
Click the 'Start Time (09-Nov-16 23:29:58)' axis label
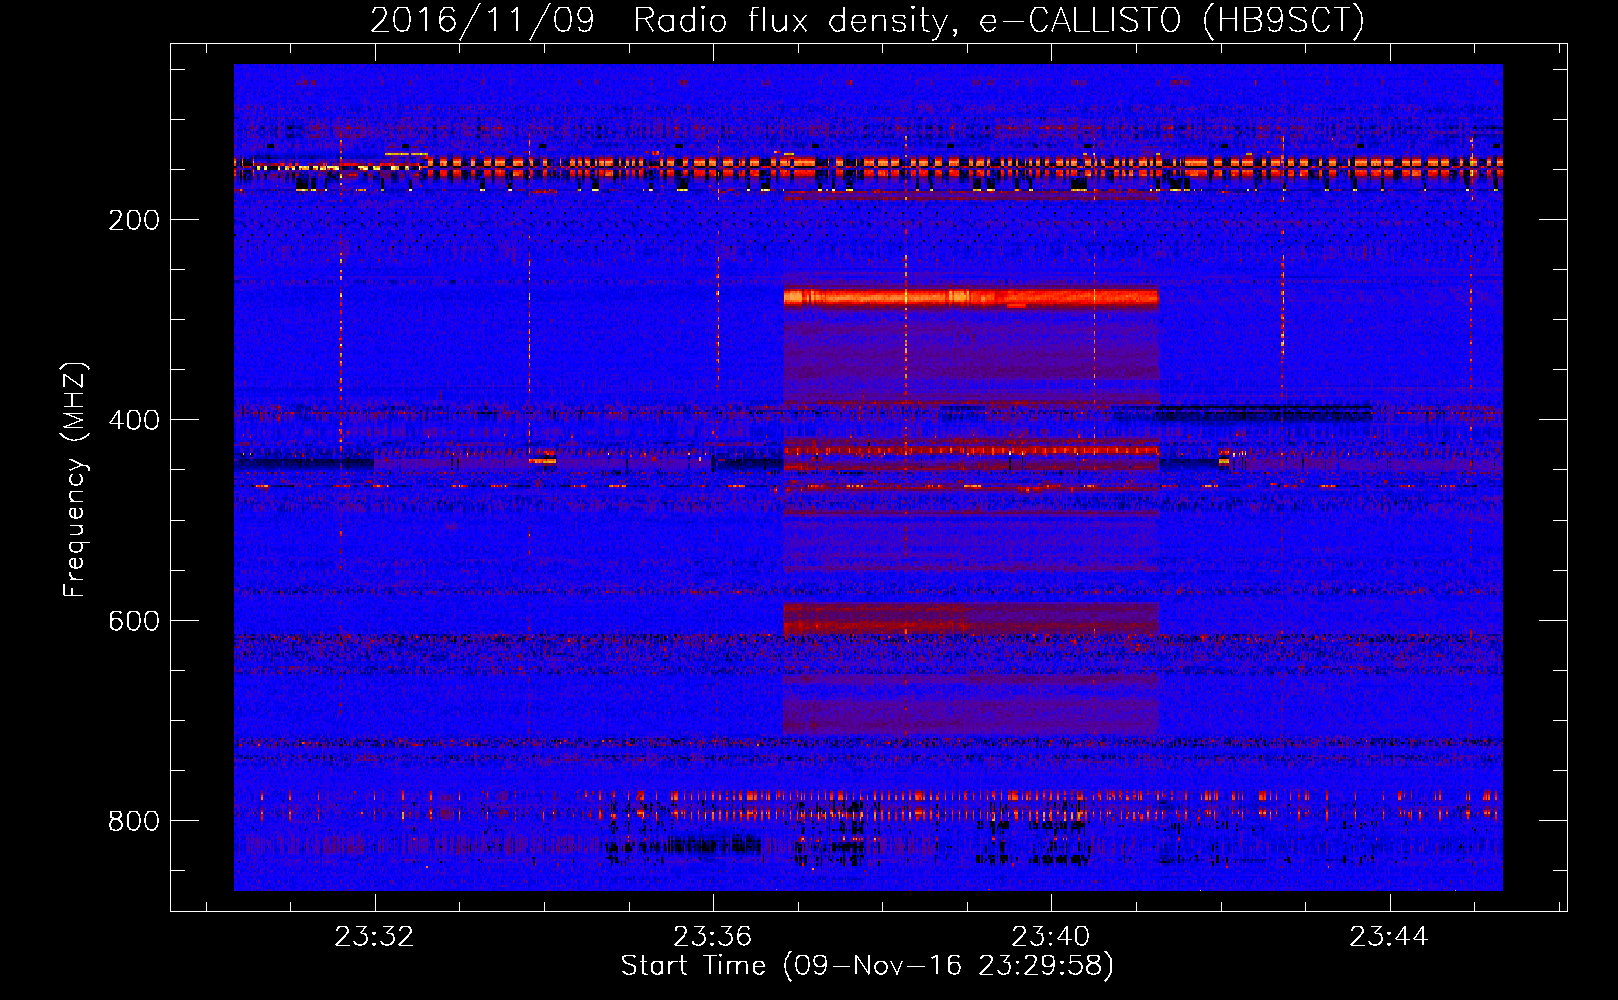point(867,966)
